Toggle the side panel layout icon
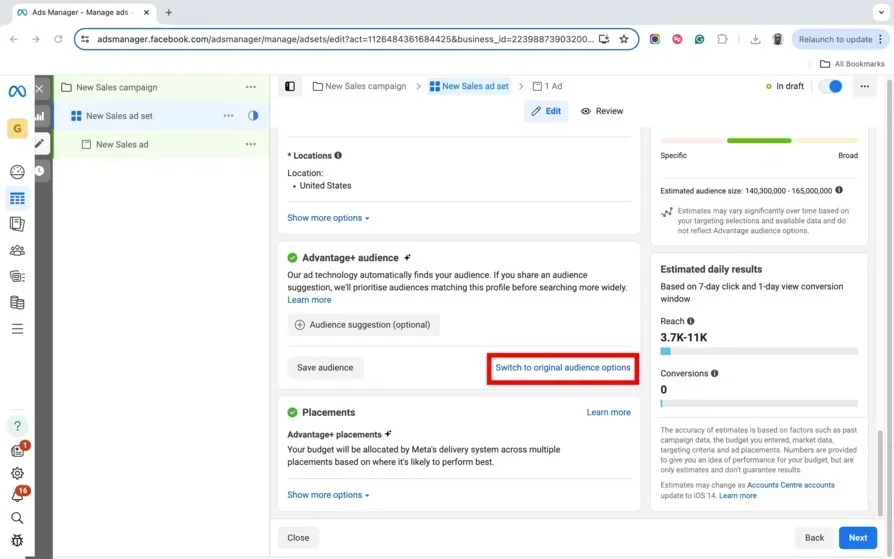 [290, 86]
